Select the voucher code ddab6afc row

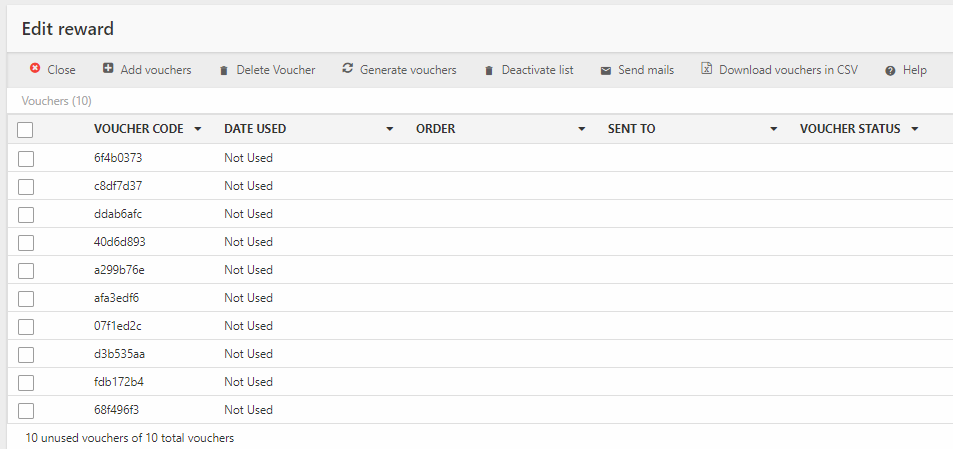(x=118, y=214)
